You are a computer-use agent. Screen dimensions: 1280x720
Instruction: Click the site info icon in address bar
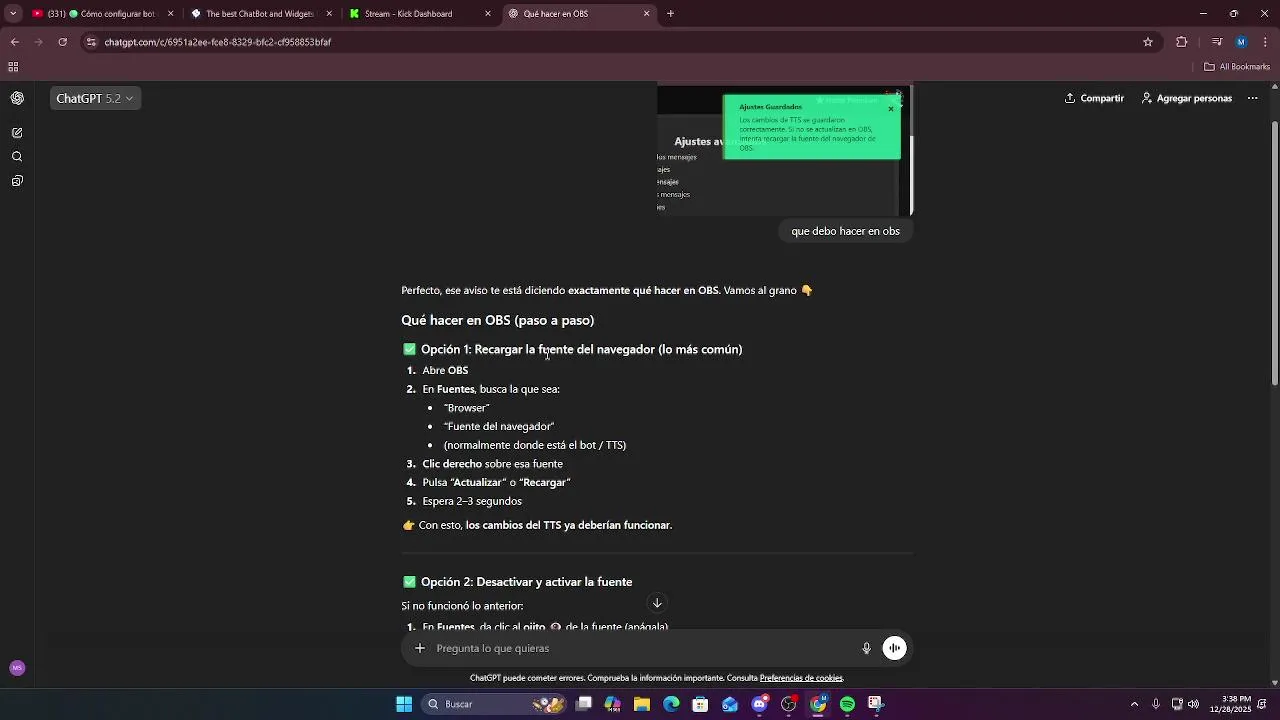click(x=91, y=42)
